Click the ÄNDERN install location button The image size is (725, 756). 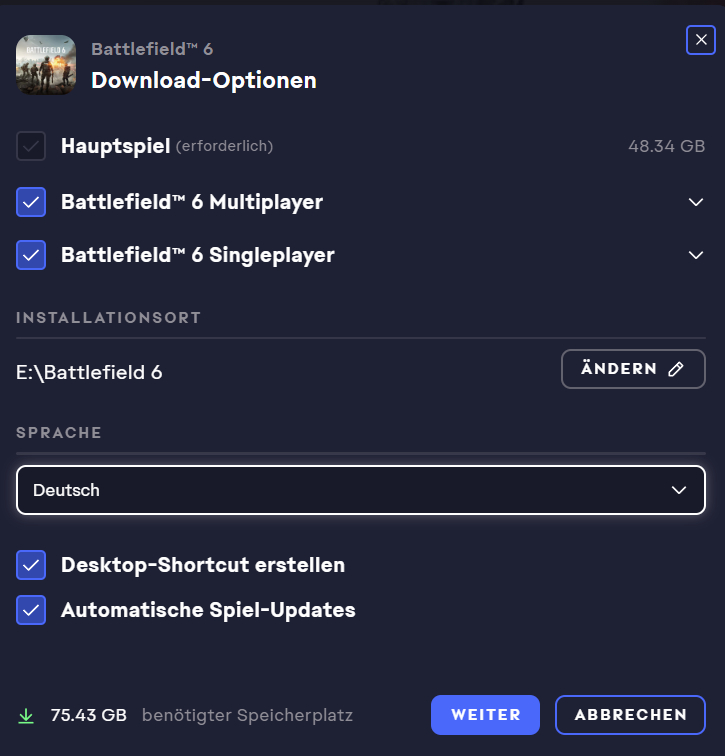tap(633, 369)
